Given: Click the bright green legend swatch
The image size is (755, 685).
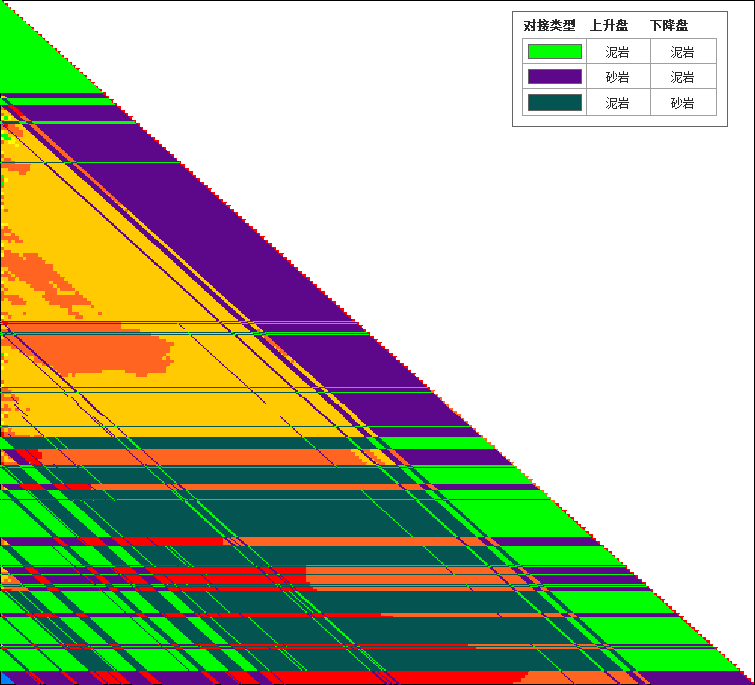Looking at the screenshot, I should (555, 52).
